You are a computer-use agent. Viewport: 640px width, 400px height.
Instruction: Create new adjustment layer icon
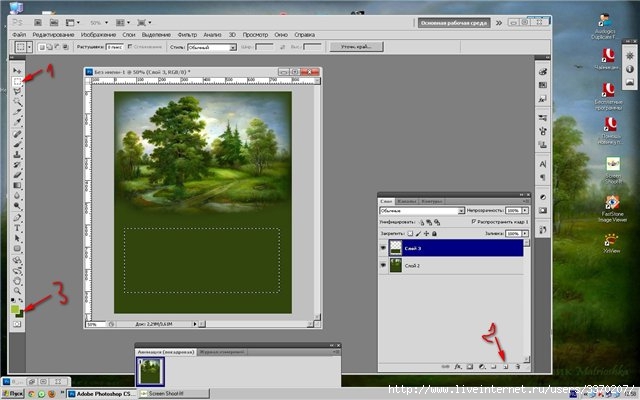(x=482, y=367)
